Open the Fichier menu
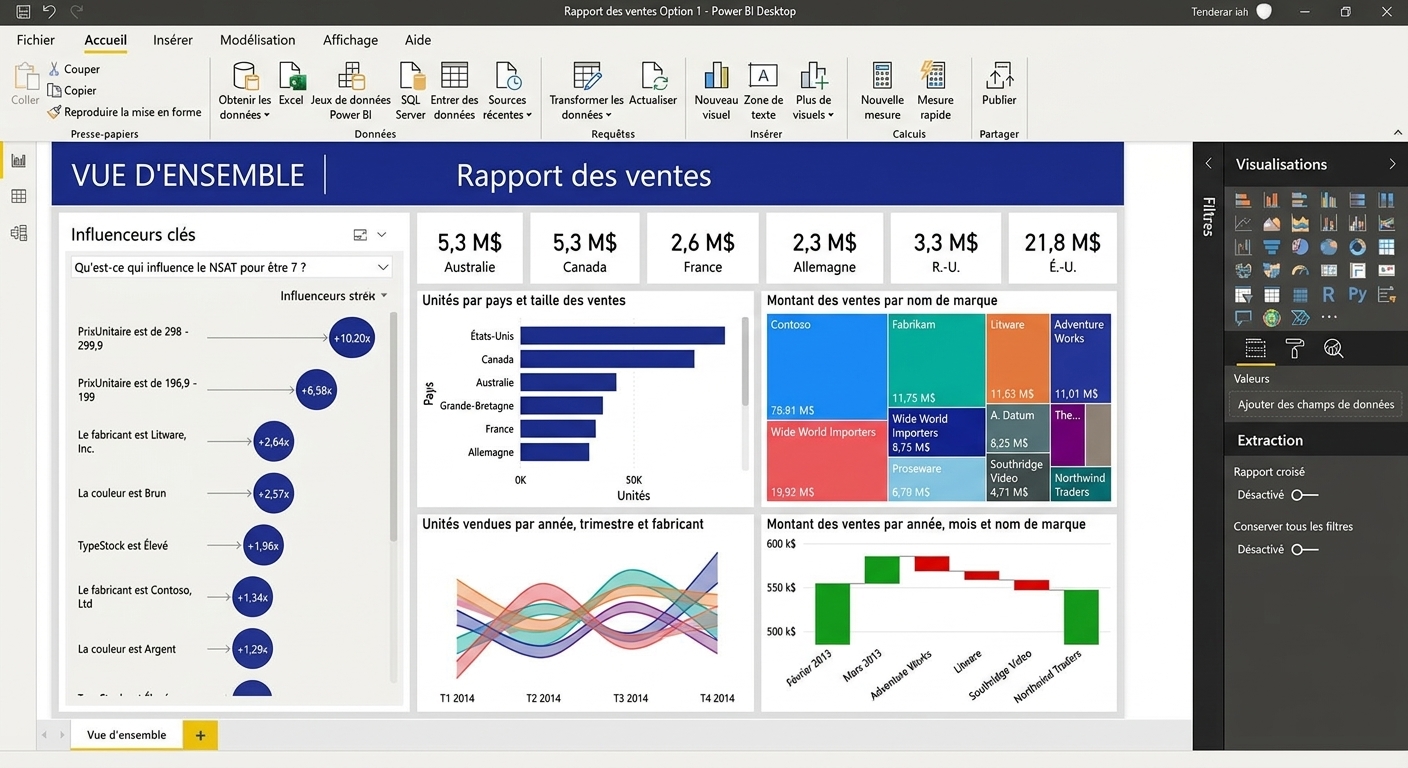This screenshot has height=768, width=1408. click(36, 40)
